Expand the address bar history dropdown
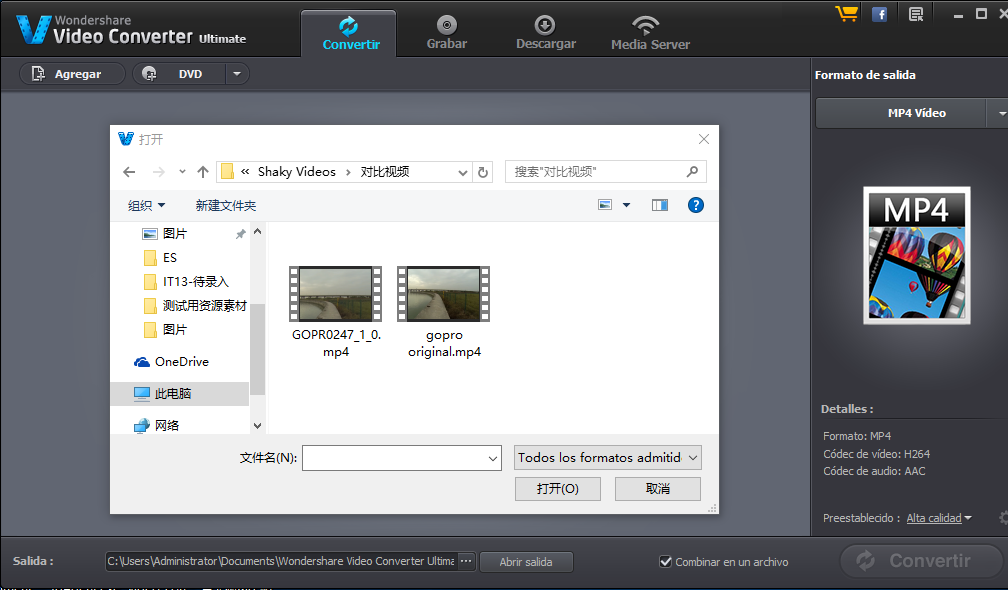The image size is (1008, 590). click(462, 172)
